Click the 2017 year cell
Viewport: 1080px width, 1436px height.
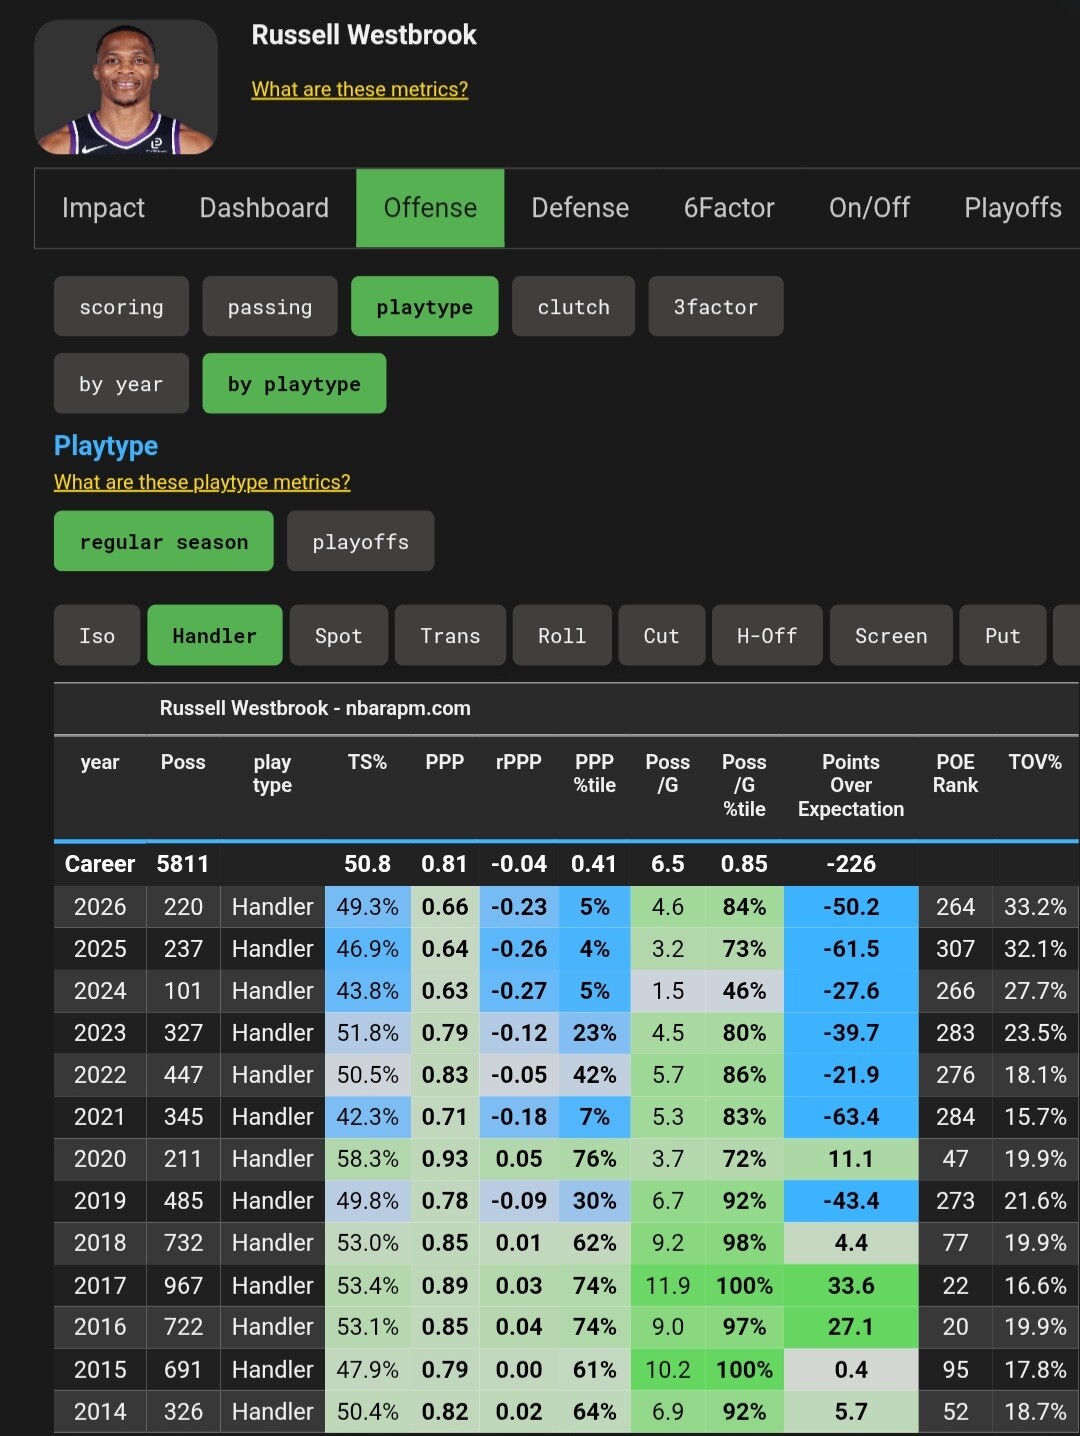(100, 1285)
